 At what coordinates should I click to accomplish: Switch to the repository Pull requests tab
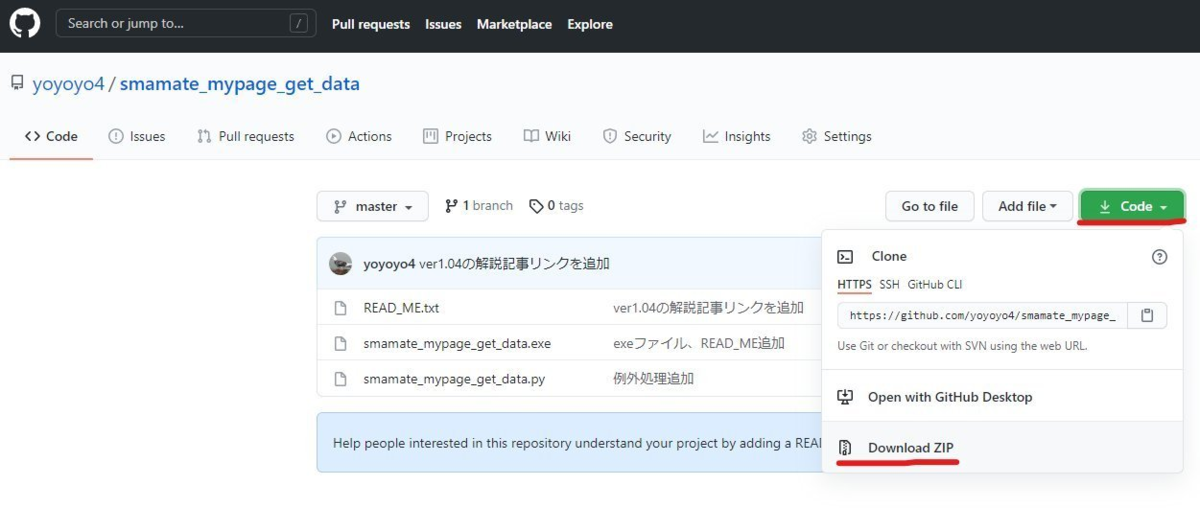point(246,136)
